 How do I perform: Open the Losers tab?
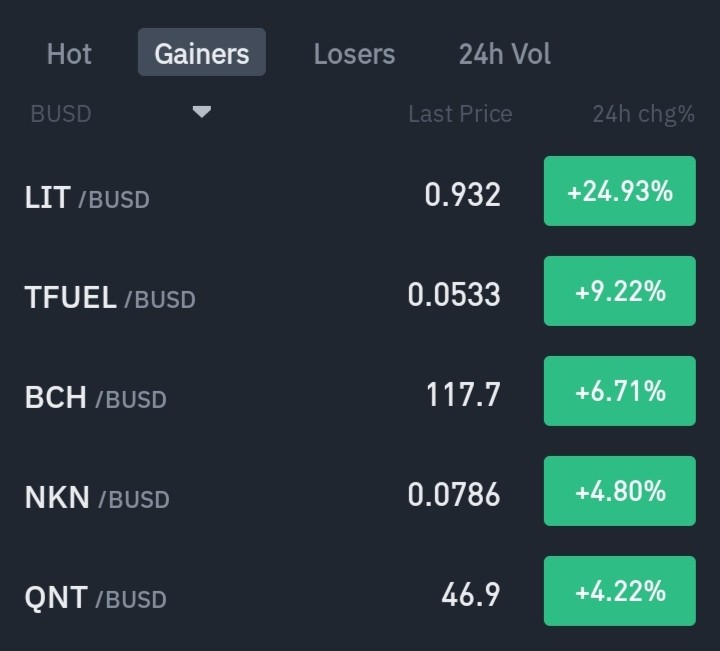(354, 54)
